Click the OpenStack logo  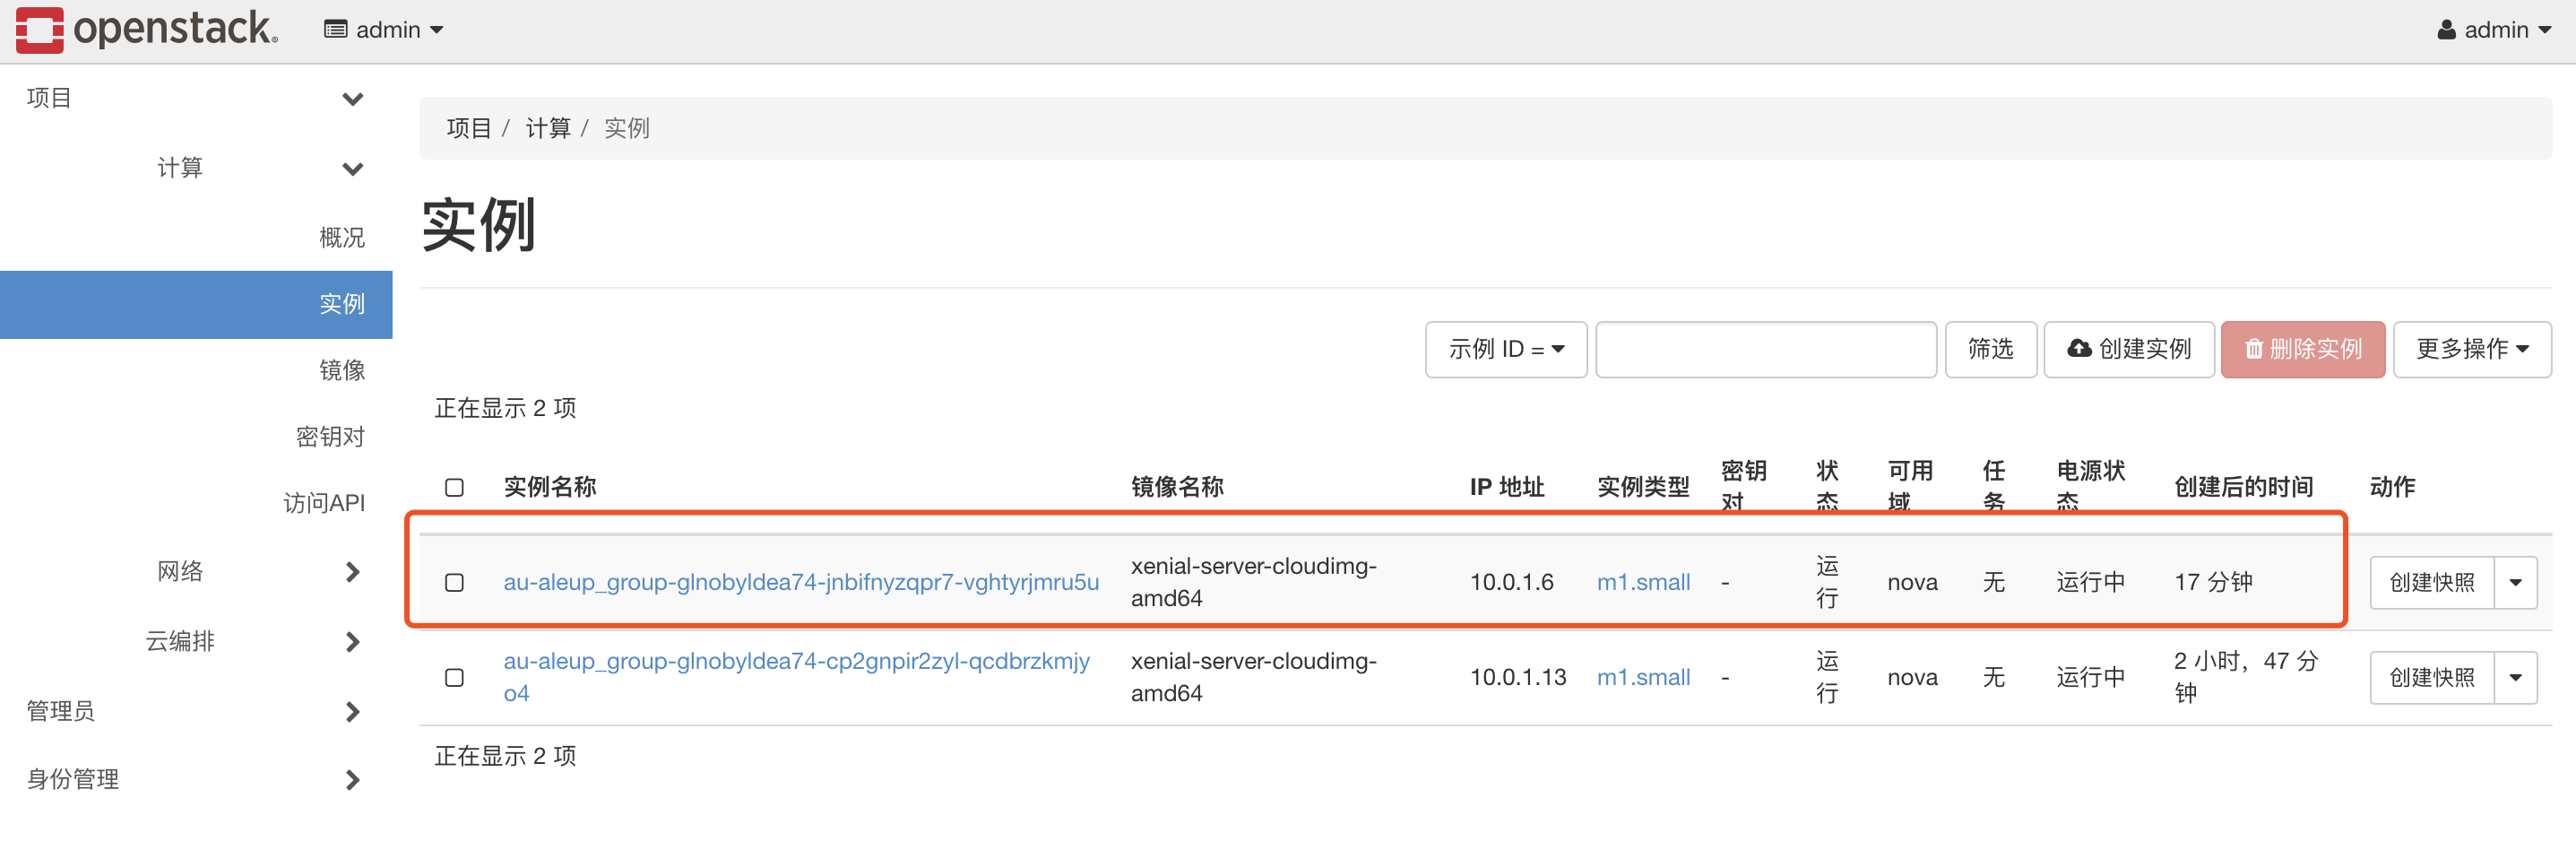coord(146,30)
